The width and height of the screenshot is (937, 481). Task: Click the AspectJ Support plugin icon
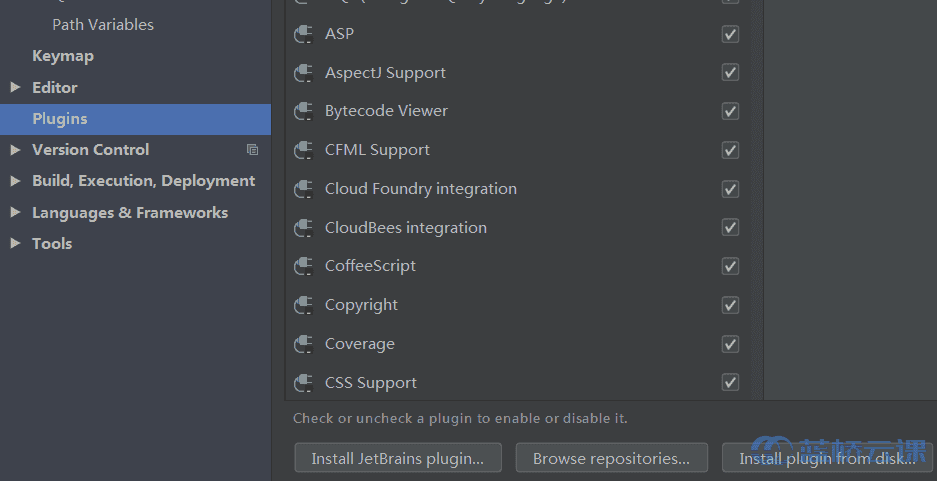(304, 73)
